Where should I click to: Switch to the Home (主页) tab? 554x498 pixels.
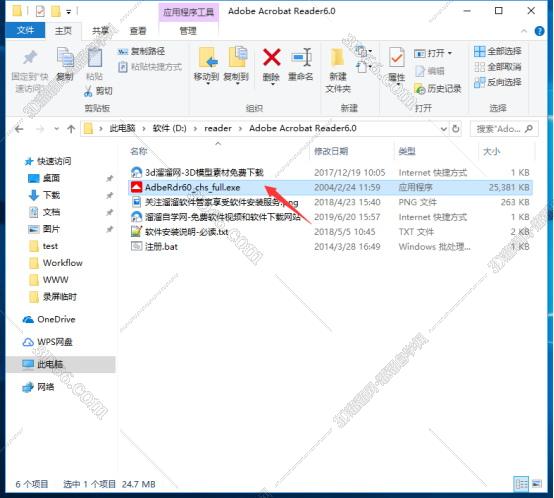pos(64,31)
